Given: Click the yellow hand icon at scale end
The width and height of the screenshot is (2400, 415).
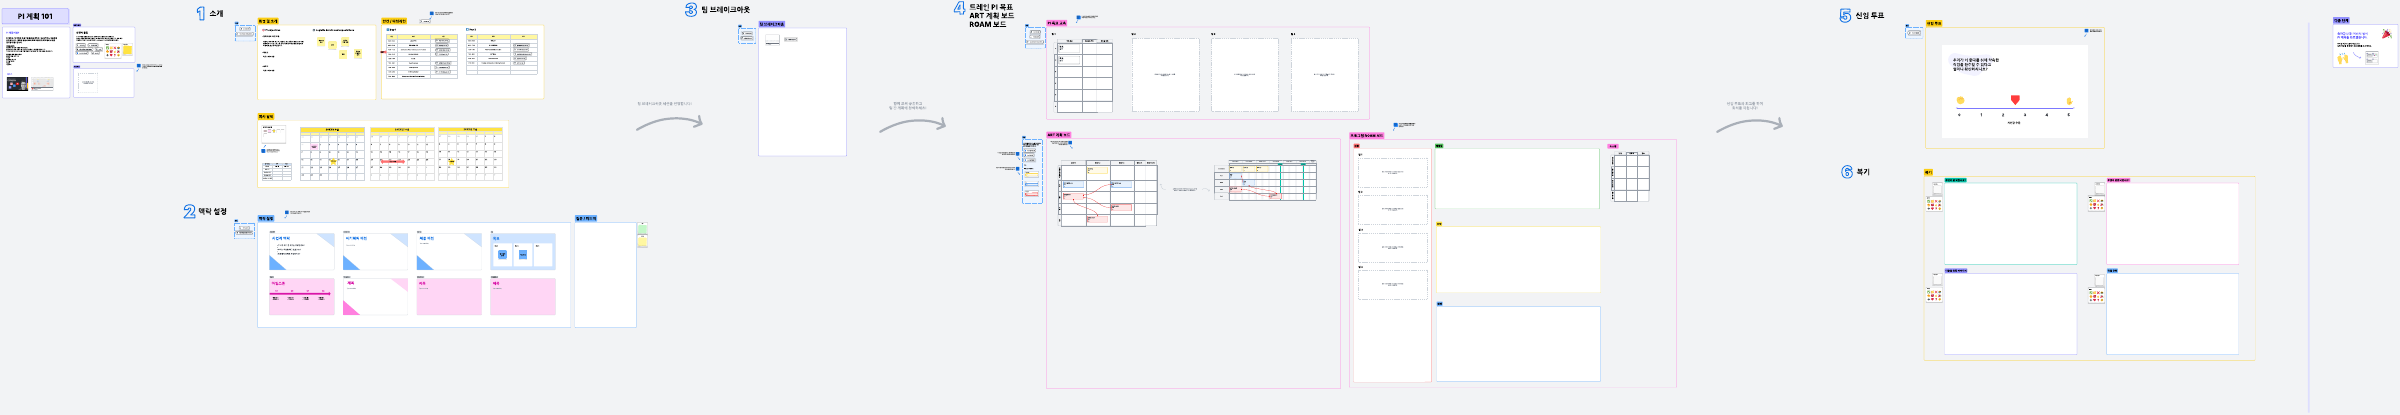Looking at the screenshot, I should (2069, 101).
